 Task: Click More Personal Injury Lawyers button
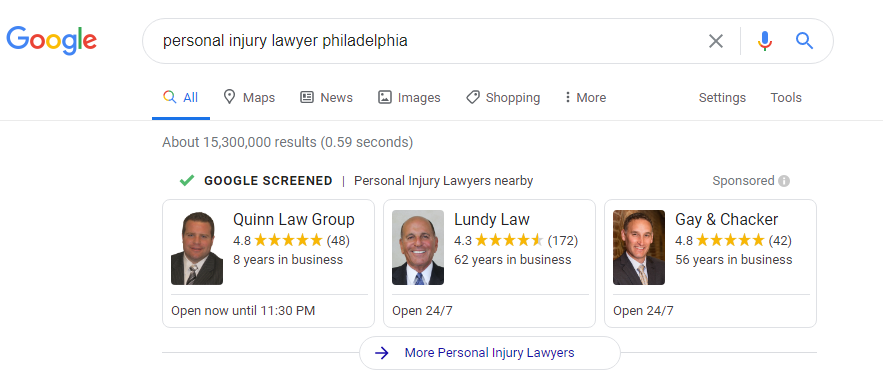click(489, 353)
